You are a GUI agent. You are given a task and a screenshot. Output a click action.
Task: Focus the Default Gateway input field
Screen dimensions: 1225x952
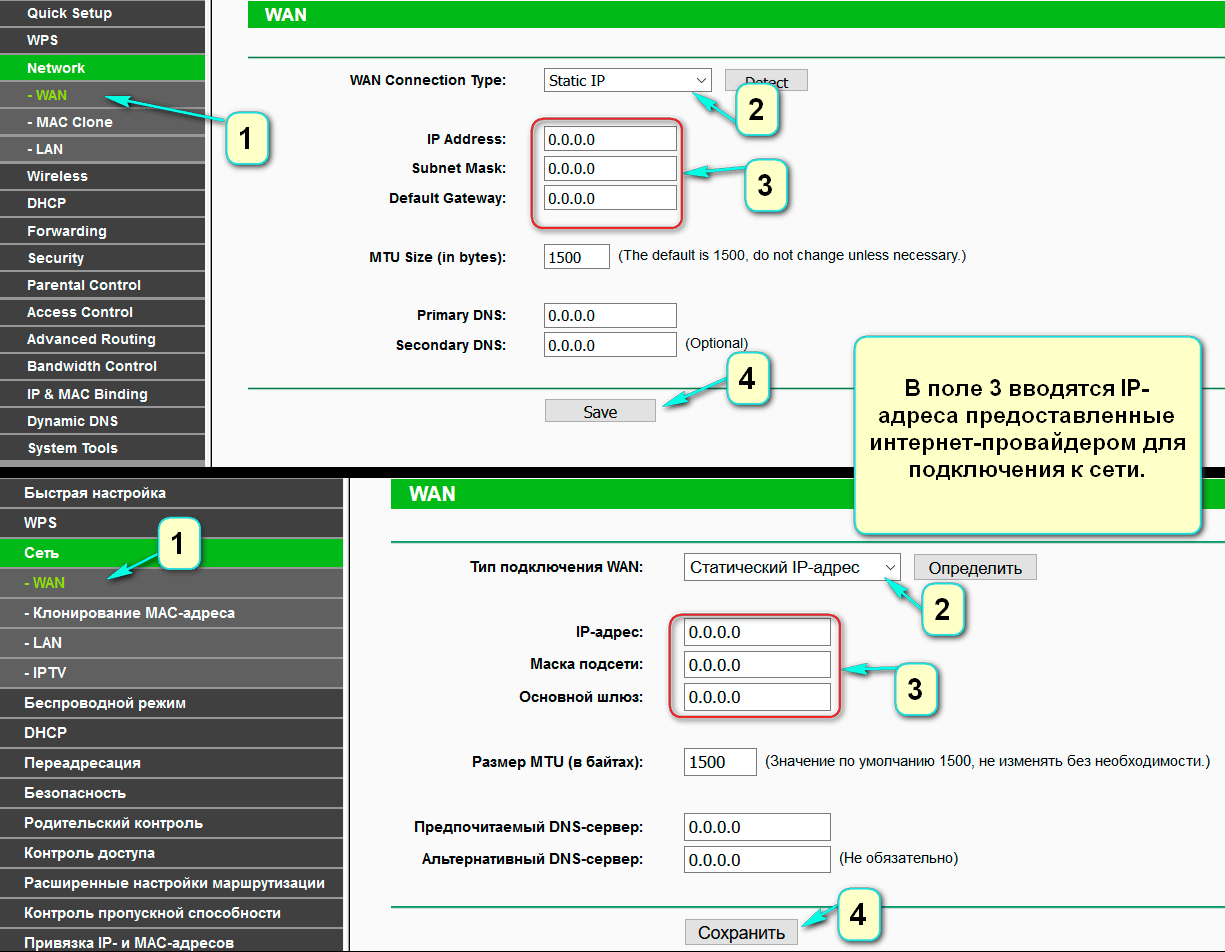click(x=610, y=198)
